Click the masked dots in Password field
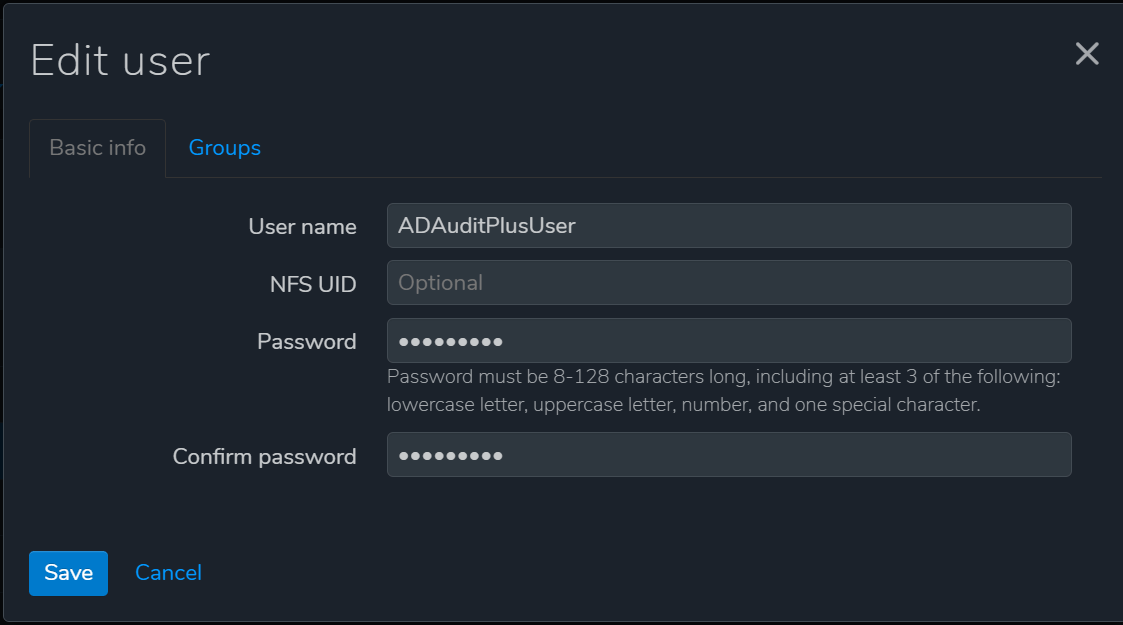The height and width of the screenshot is (625, 1123). point(450,342)
